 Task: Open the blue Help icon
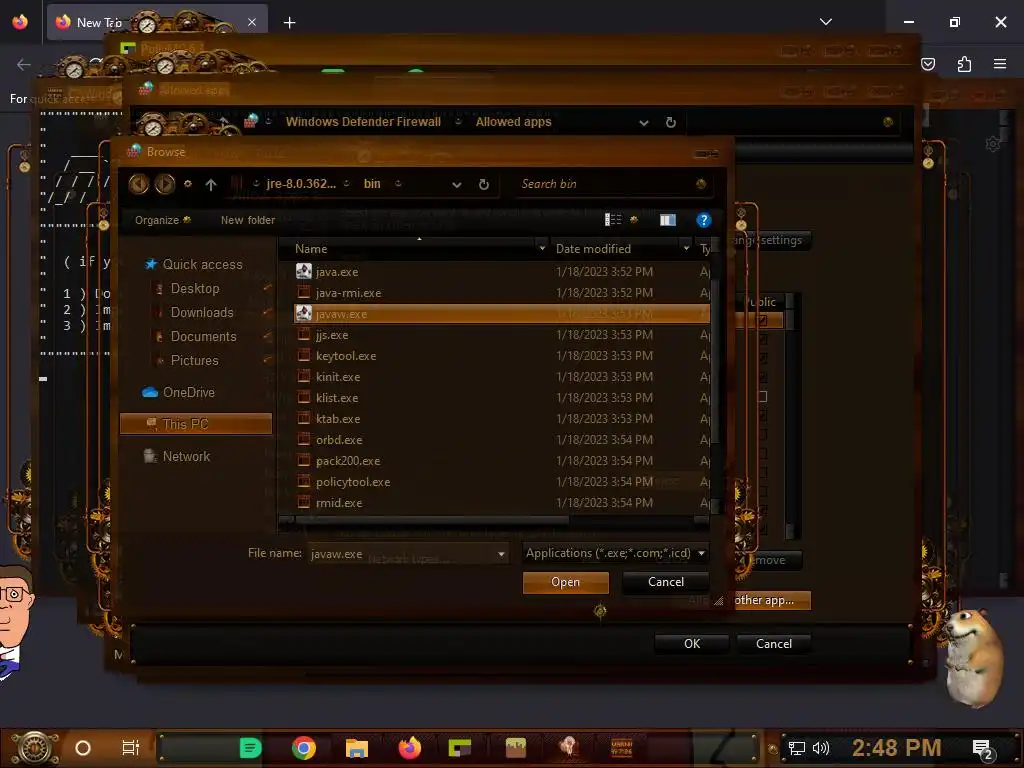click(703, 220)
